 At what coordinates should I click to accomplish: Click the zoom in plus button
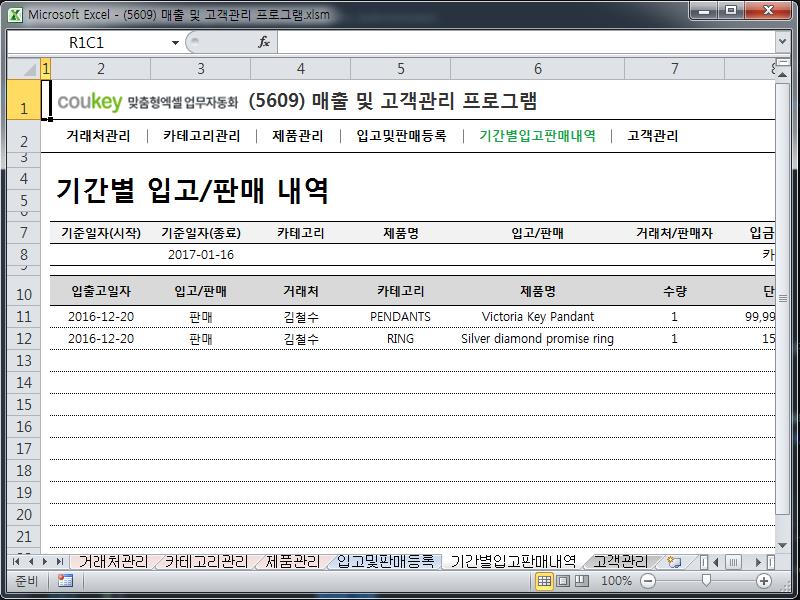[764, 581]
